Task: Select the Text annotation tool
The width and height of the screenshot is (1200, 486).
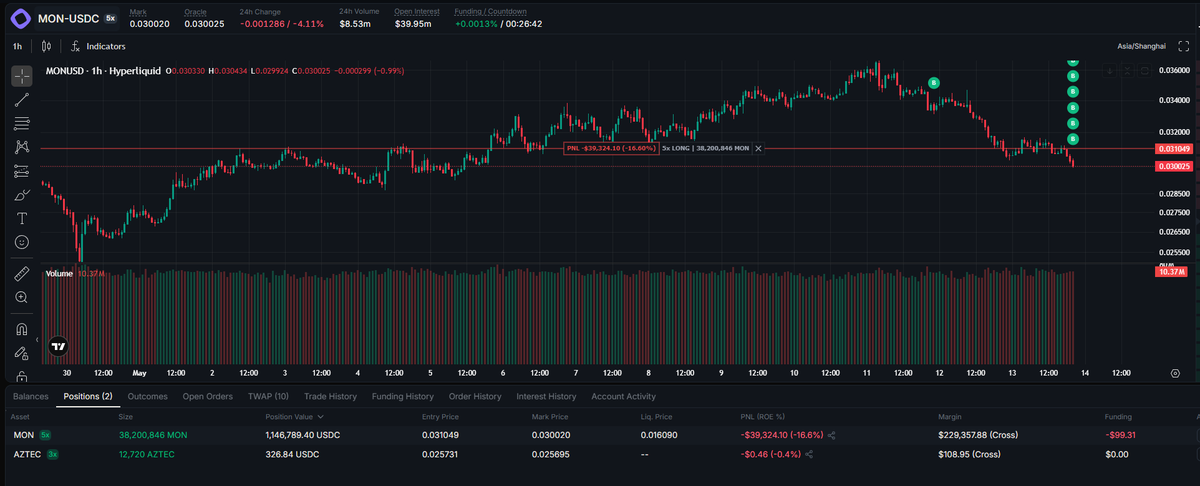Action: coord(22,218)
